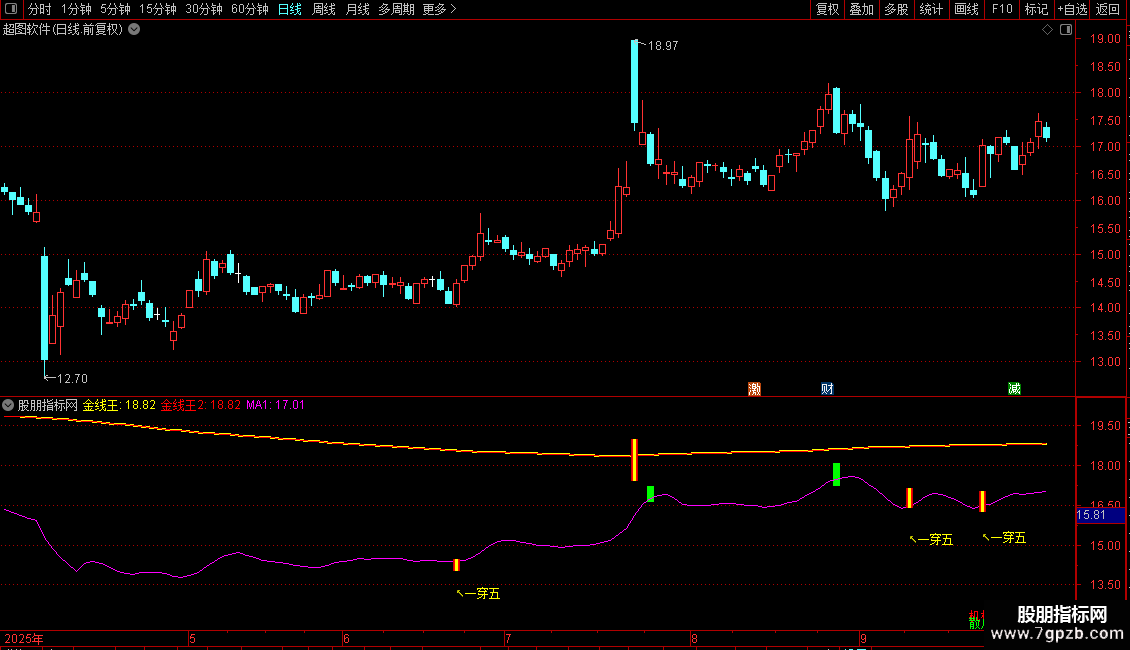This screenshot has width=1130, height=650.
Task: Click the diamond icon above the chart
Action: click(x=1048, y=30)
